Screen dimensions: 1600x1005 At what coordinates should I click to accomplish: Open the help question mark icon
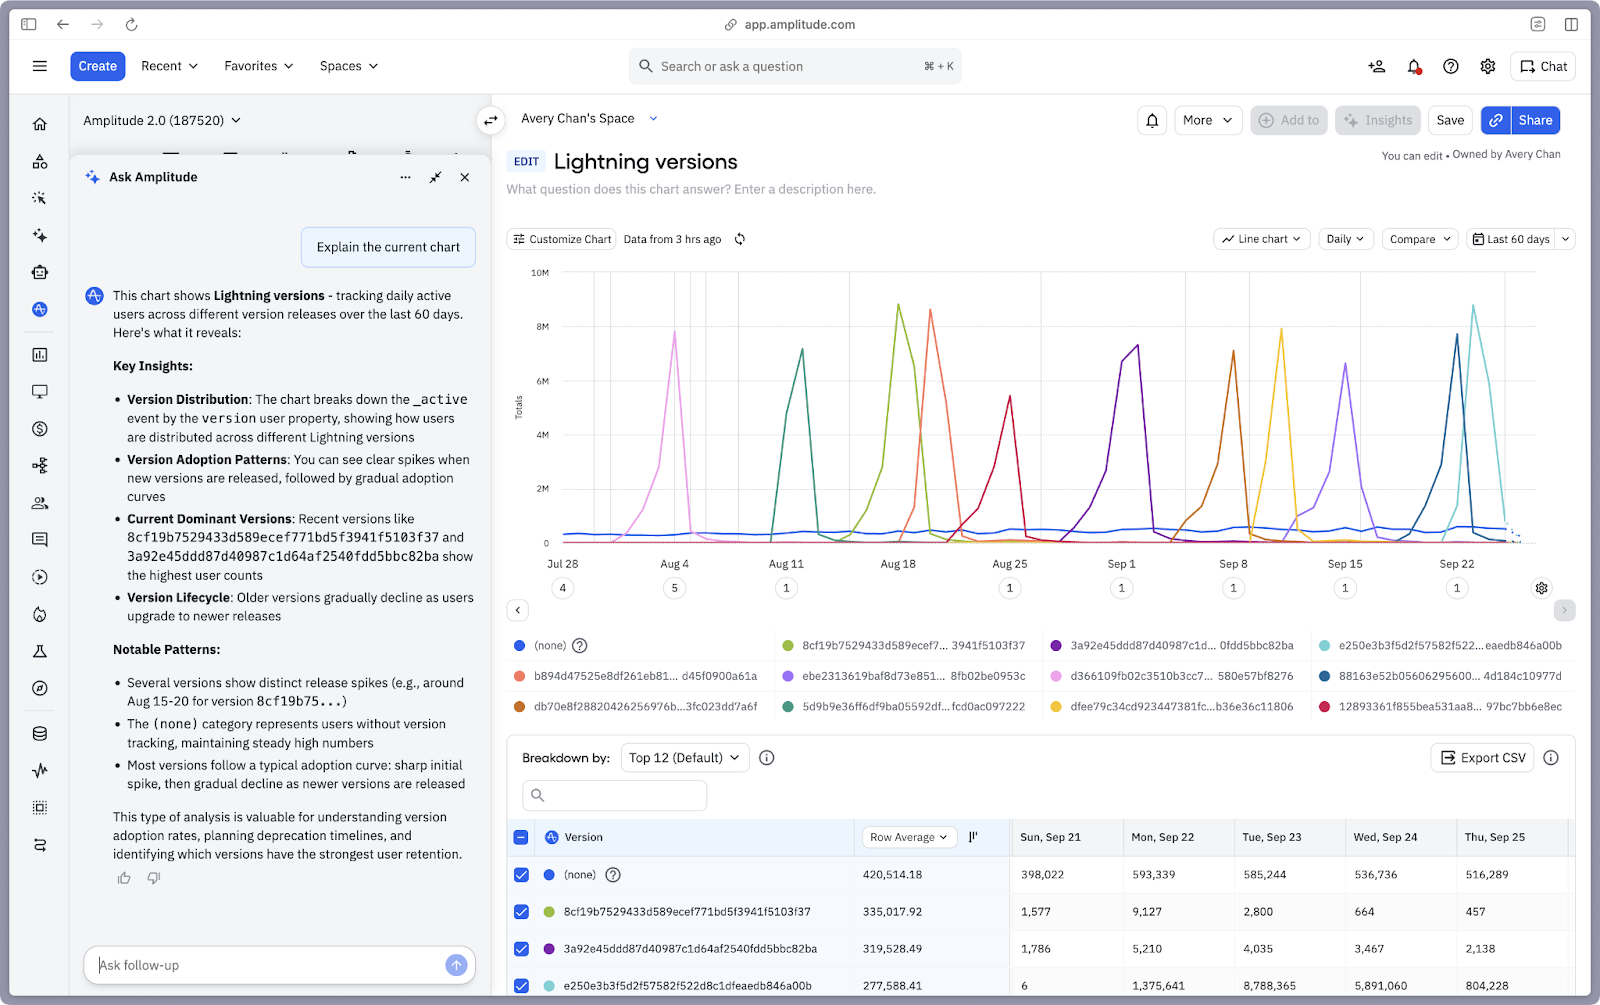[1451, 66]
